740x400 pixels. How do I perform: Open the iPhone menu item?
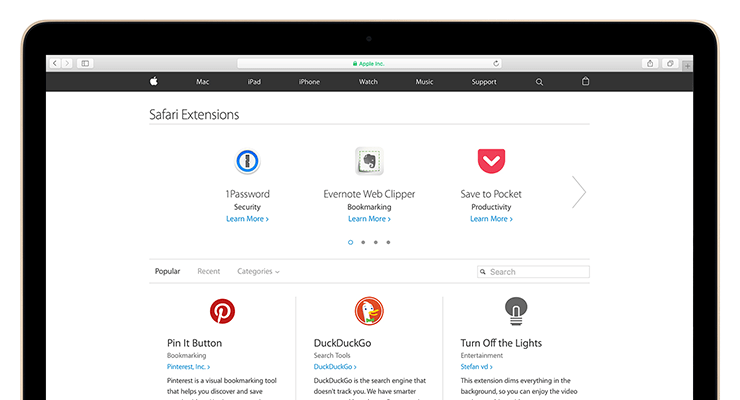pyautogui.click(x=309, y=82)
